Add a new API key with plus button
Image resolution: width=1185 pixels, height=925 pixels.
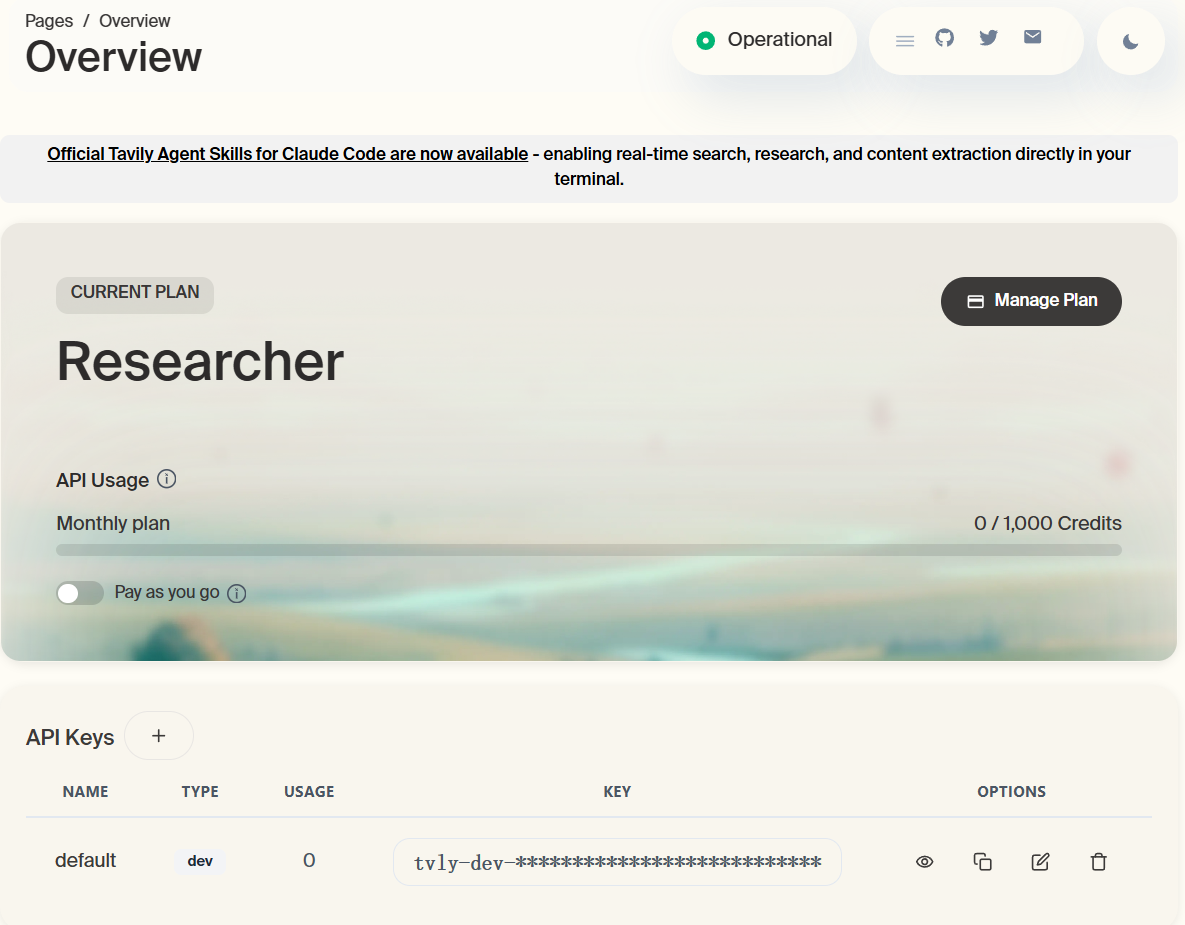pos(159,736)
